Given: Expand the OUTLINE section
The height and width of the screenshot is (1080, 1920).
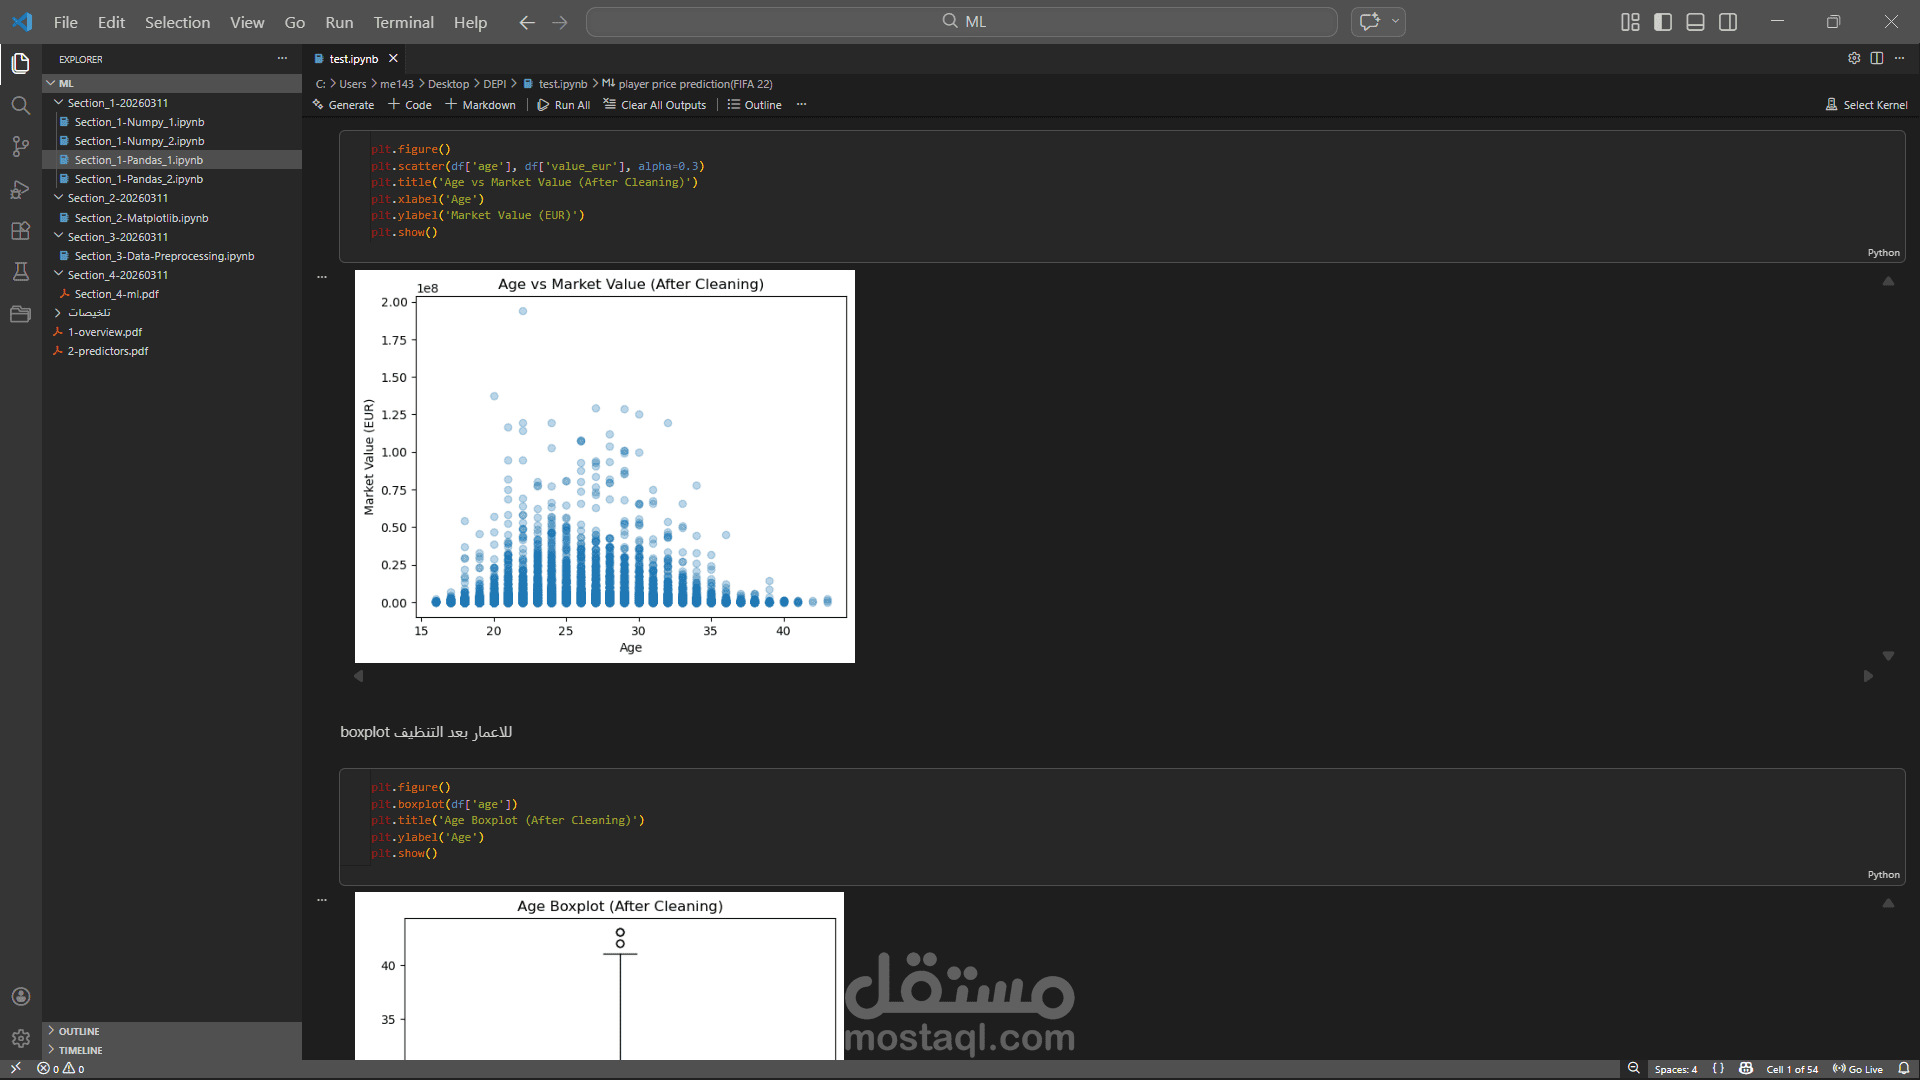Looking at the screenshot, I should [x=78, y=1031].
